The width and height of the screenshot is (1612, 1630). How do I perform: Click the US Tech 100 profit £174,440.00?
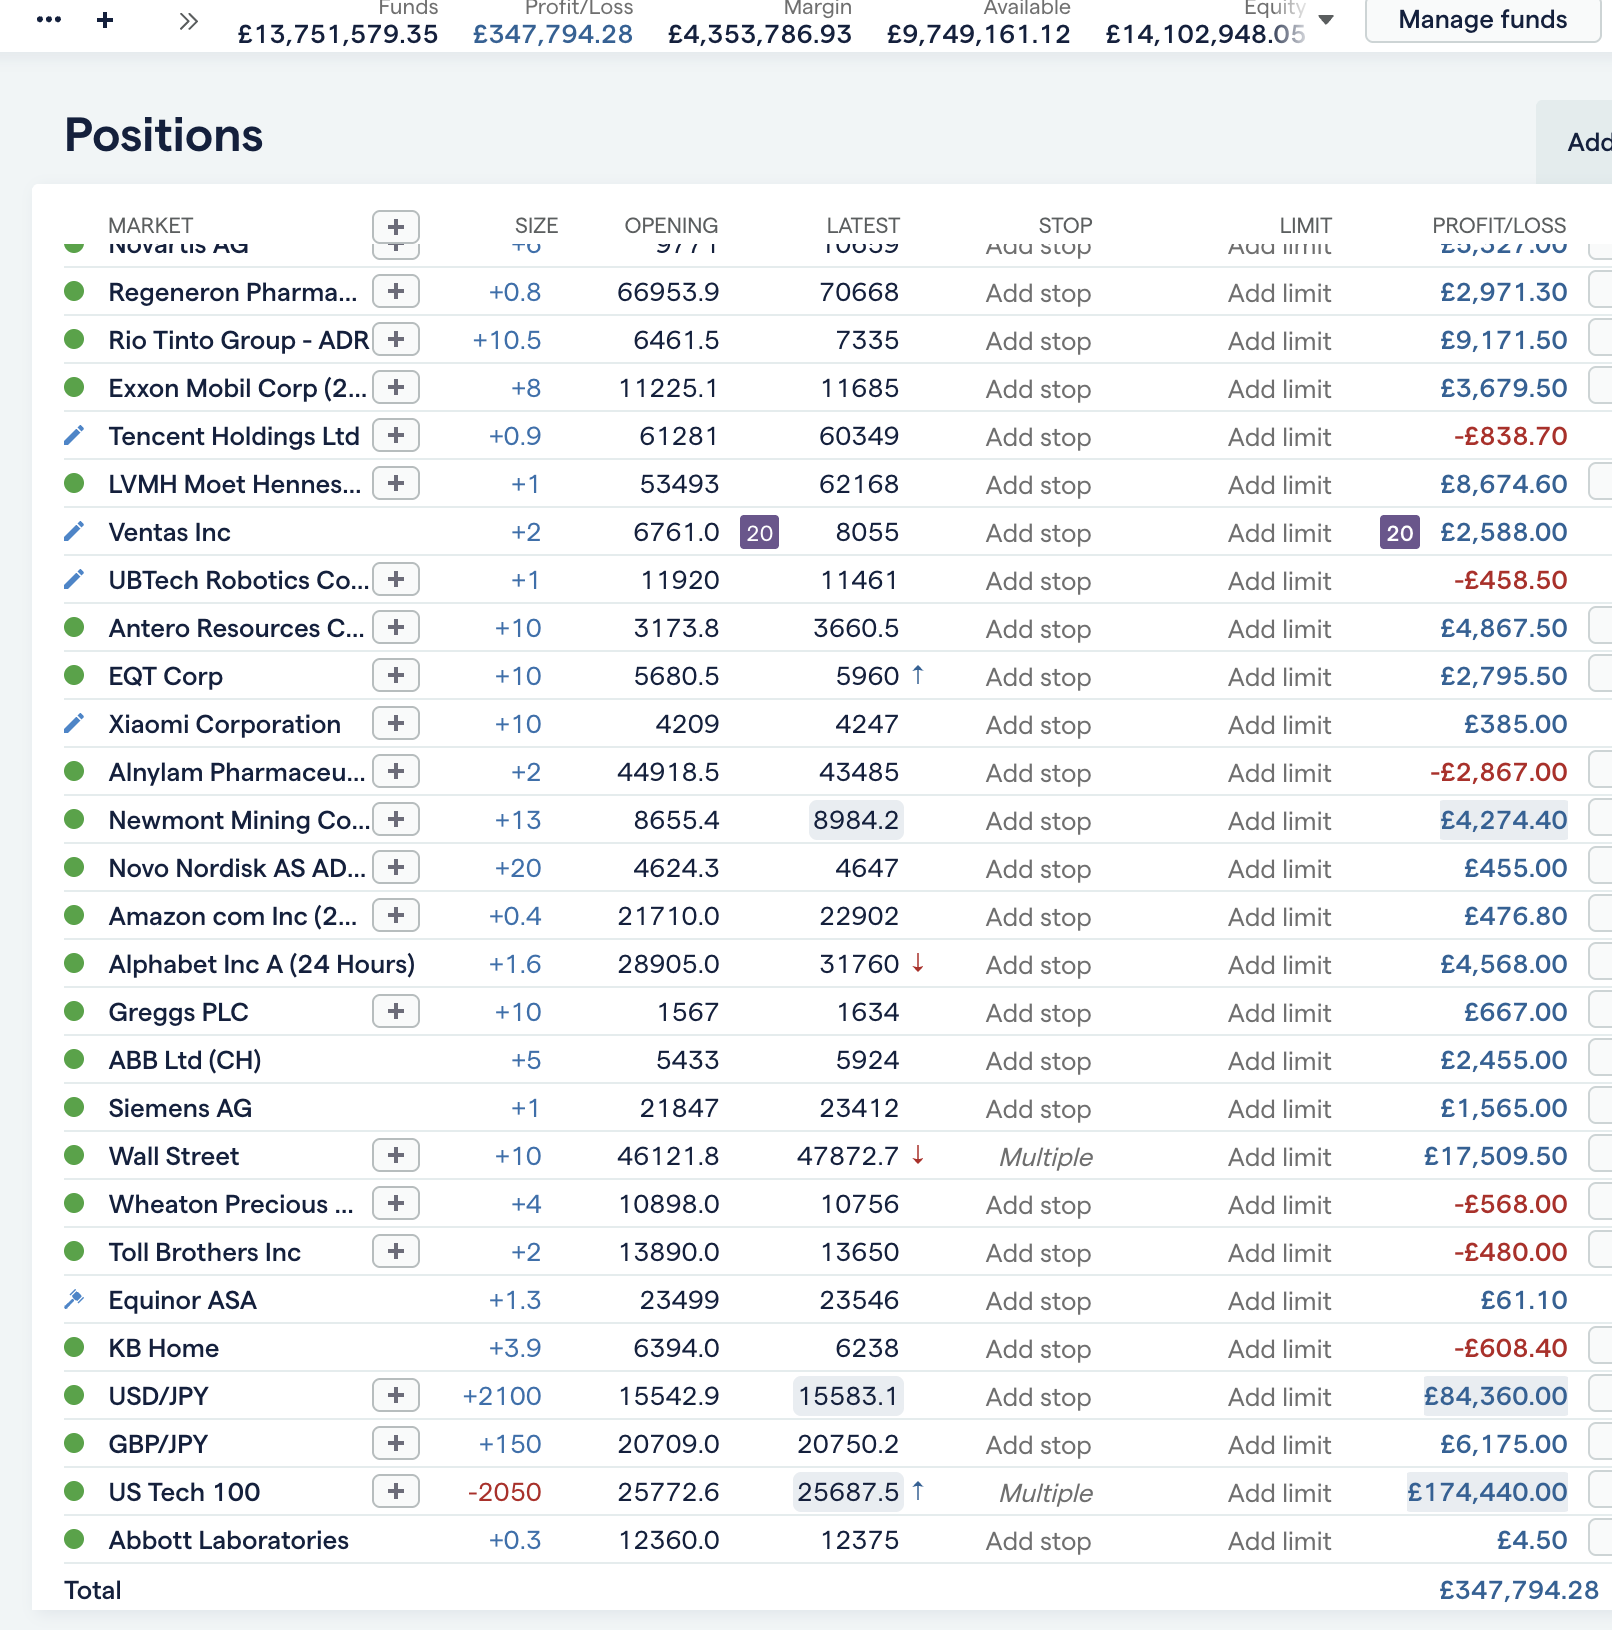point(1487,1492)
